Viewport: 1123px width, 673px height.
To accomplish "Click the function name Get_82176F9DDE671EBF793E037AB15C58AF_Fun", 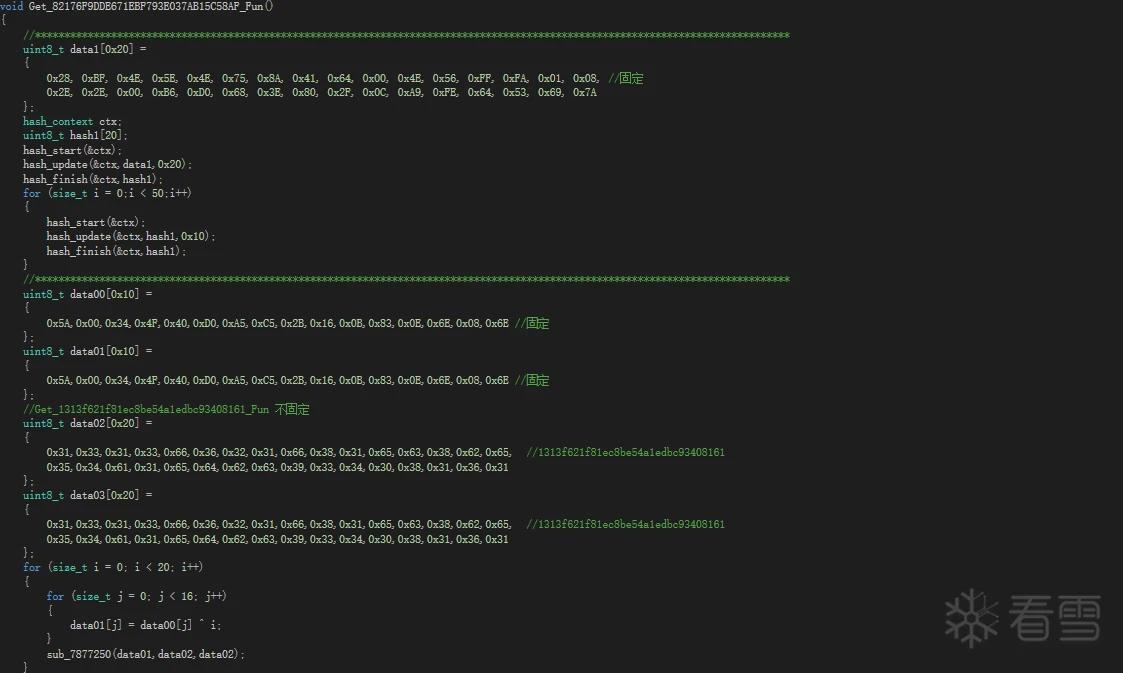I will click(x=146, y=6).
